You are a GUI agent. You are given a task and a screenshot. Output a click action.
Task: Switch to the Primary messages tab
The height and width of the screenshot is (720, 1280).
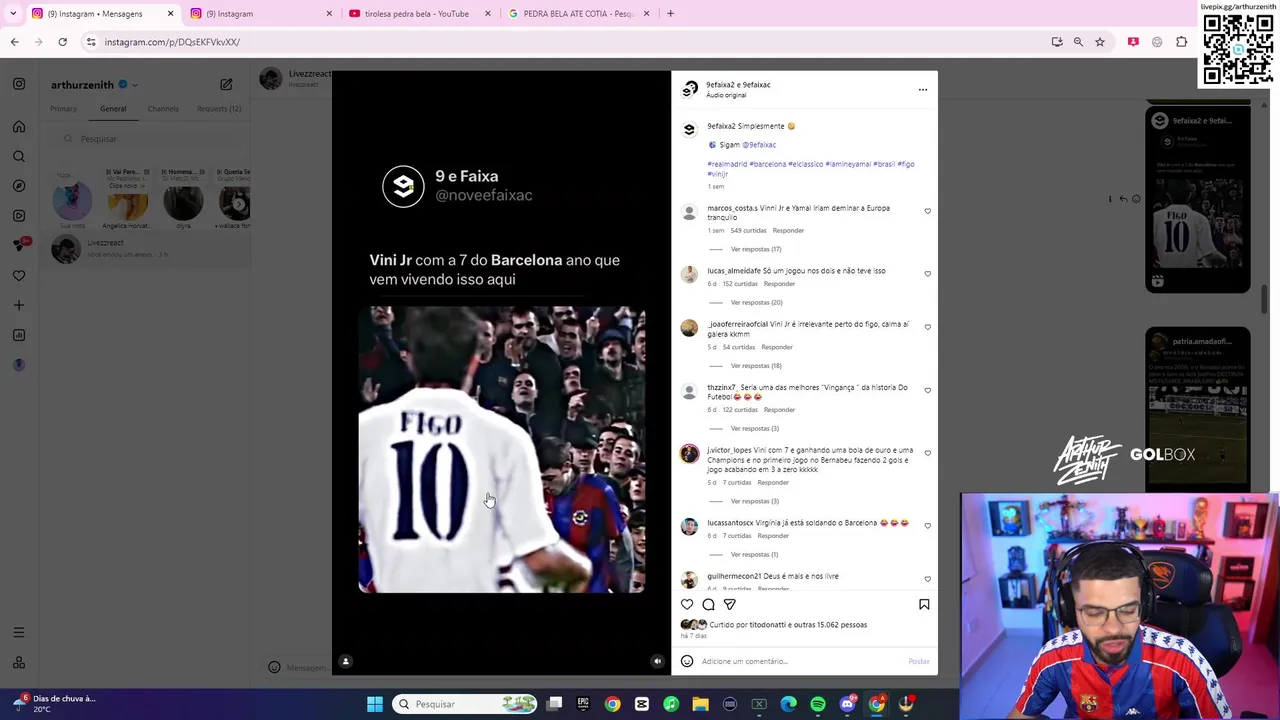pyautogui.click(x=63, y=109)
